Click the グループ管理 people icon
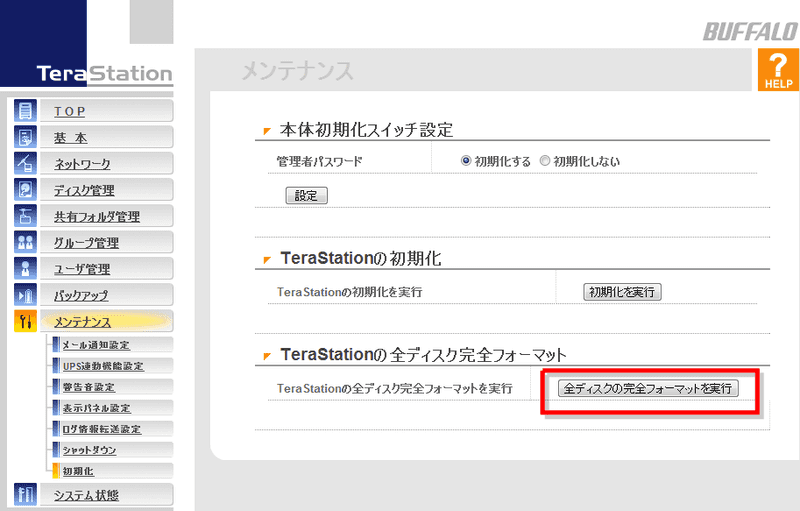This screenshot has height=511, width=800. (x=25, y=242)
